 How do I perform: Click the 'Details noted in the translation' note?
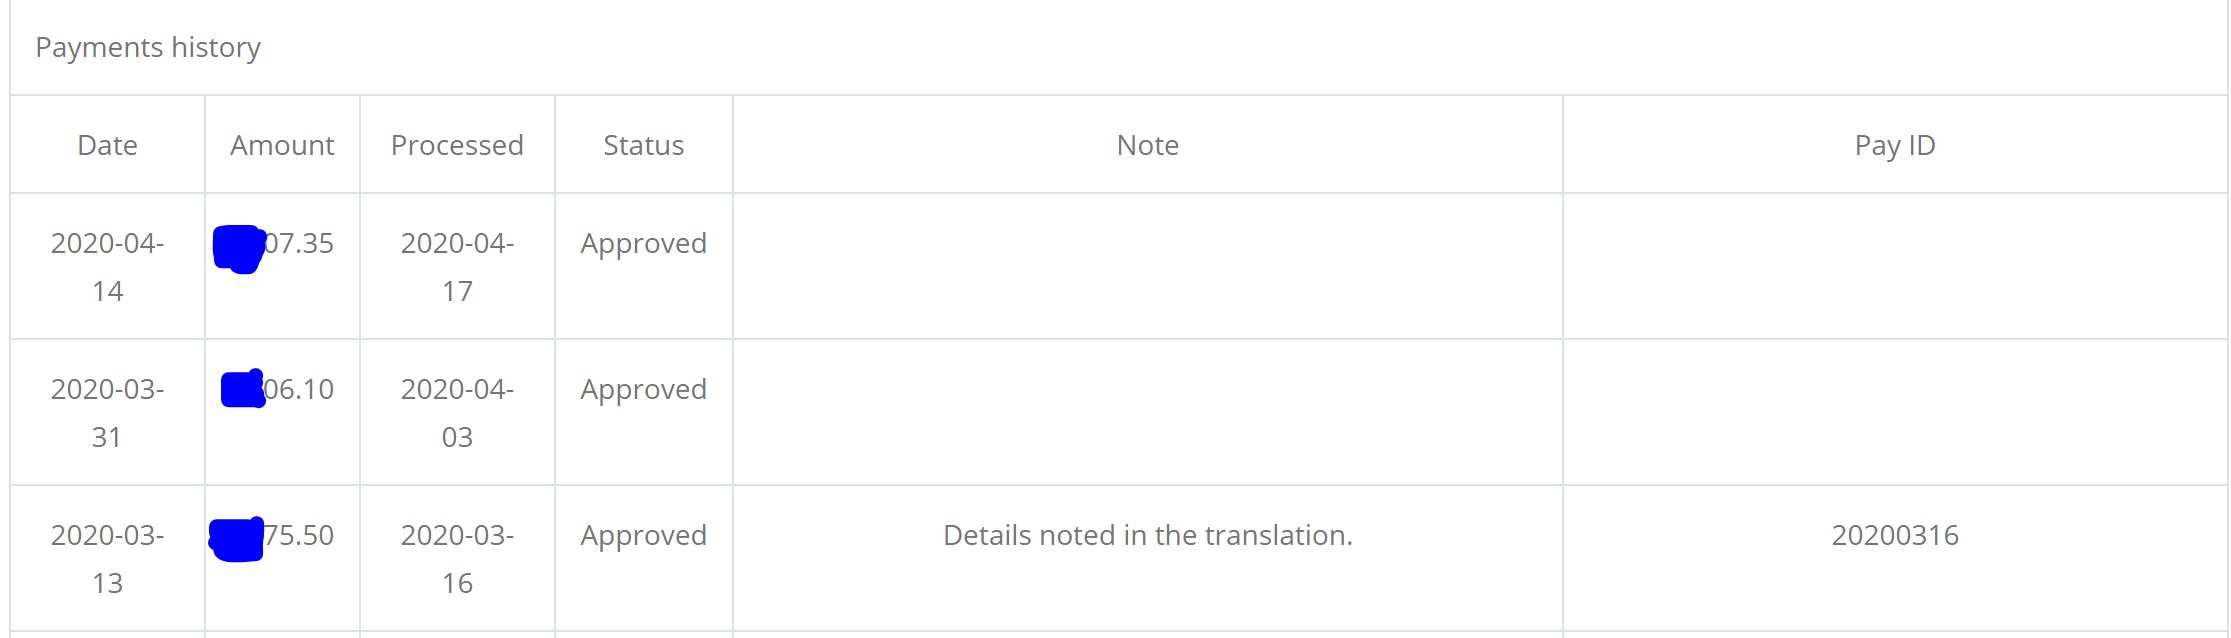[1147, 535]
